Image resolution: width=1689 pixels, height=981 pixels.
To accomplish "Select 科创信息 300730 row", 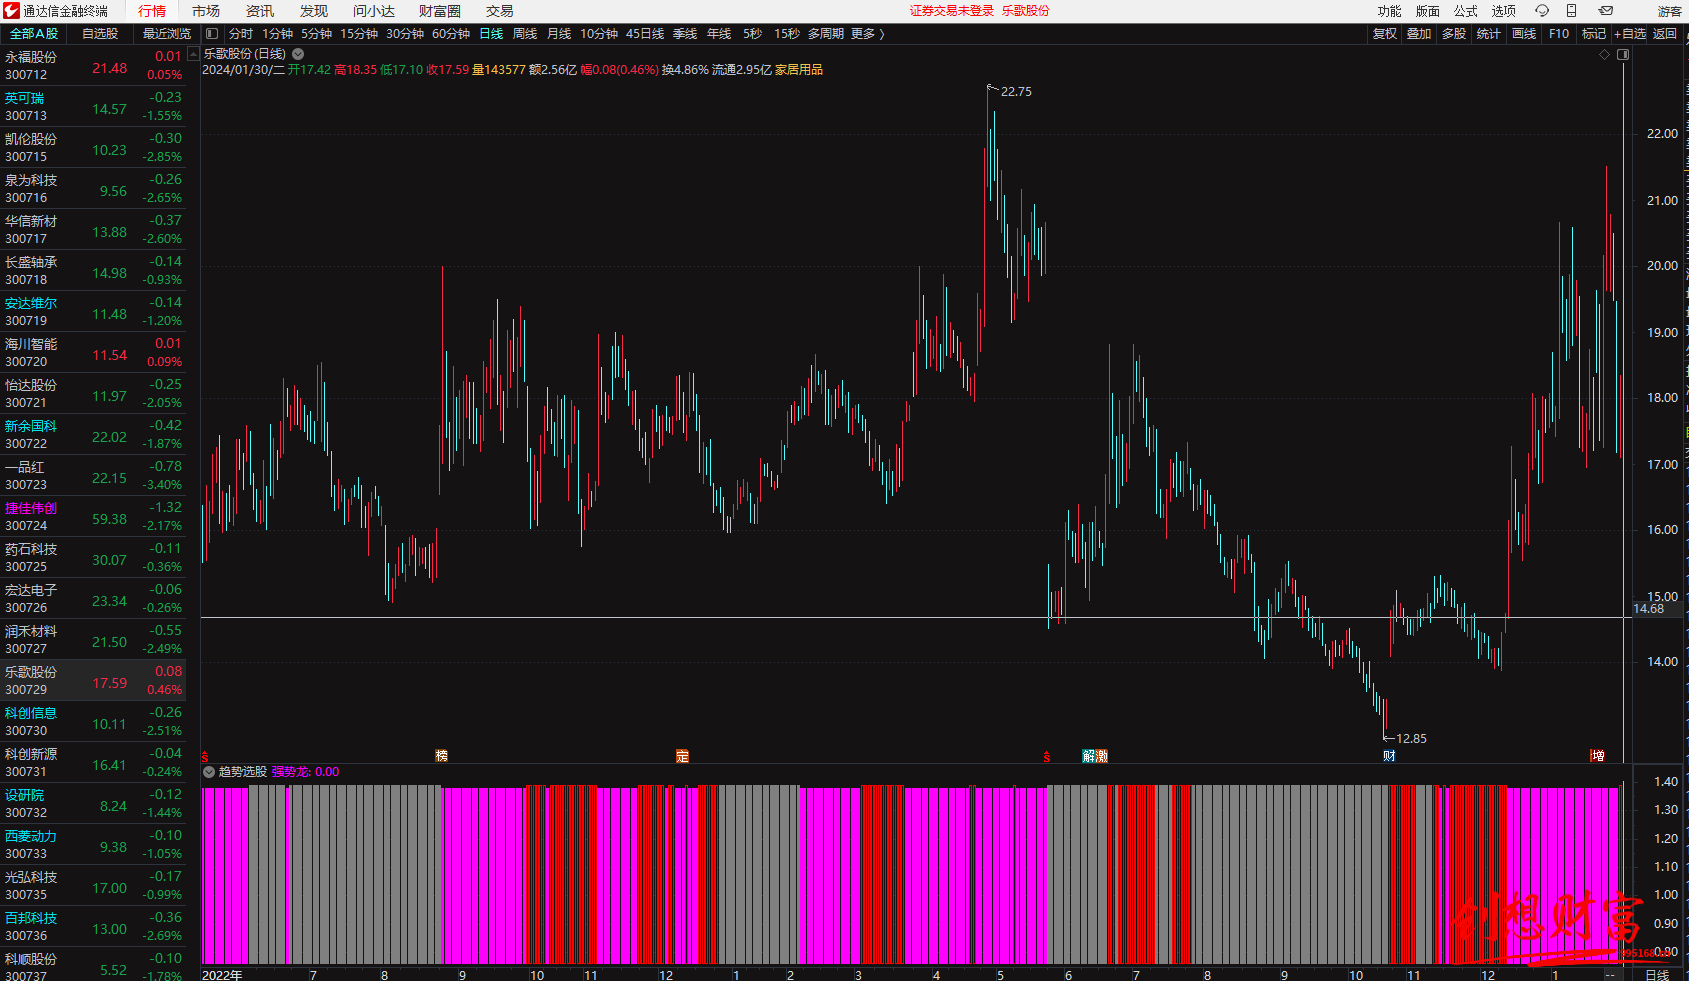I will (x=93, y=721).
